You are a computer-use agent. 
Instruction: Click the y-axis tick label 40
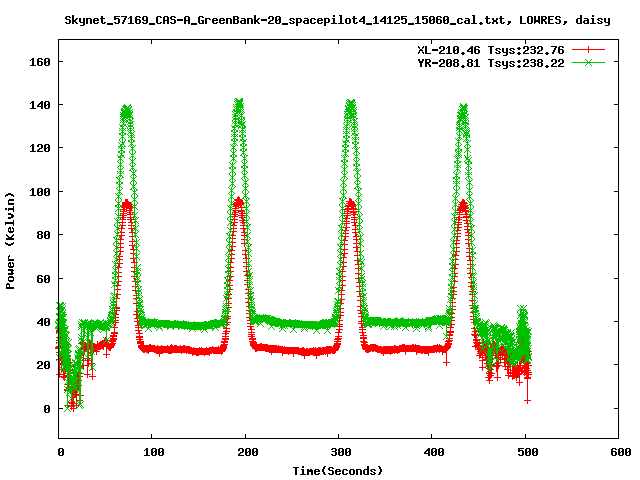[x=43, y=322]
